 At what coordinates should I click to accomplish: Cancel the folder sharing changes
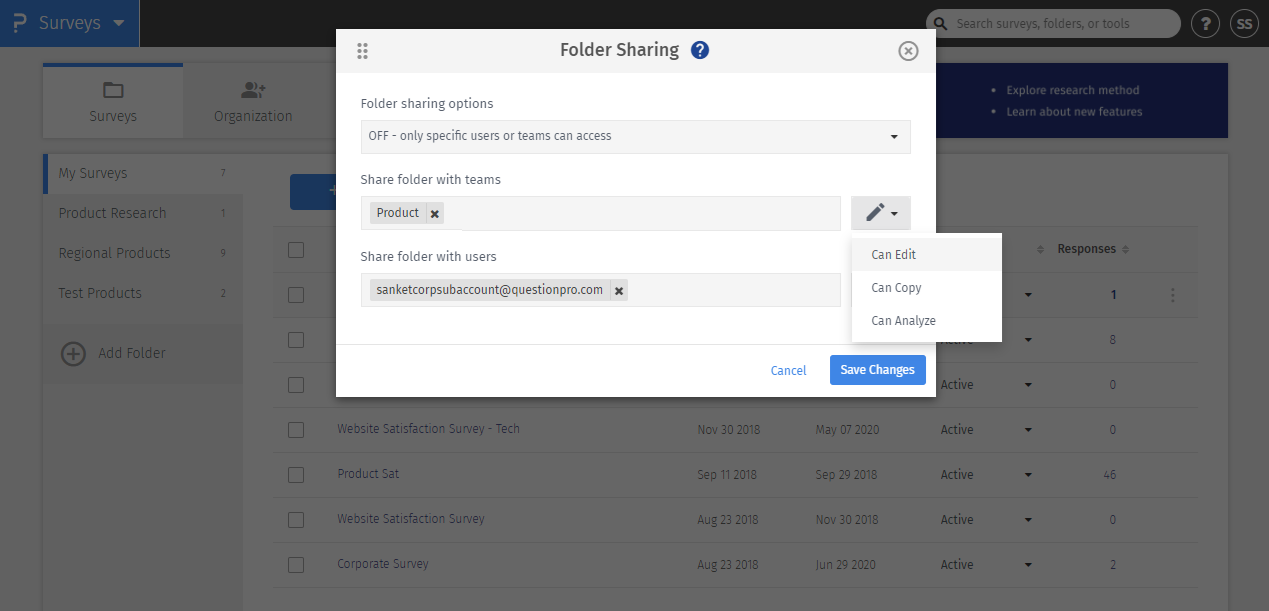pyautogui.click(x=788, y=371)
